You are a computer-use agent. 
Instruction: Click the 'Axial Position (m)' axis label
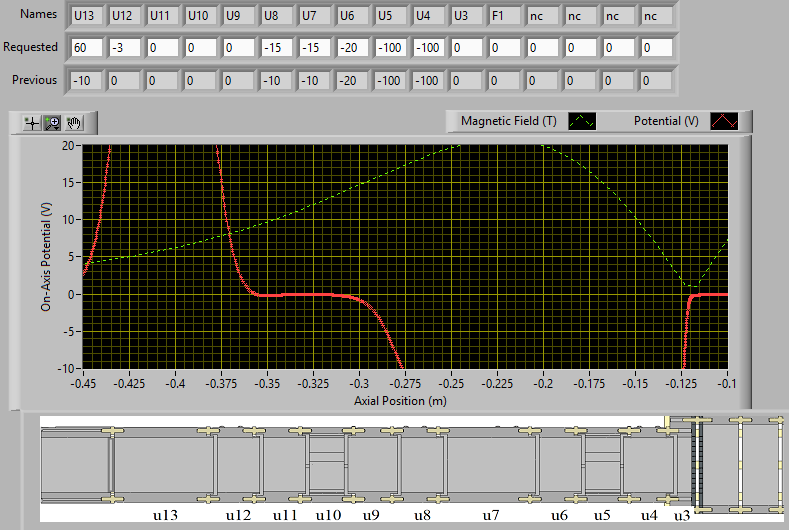[x=400, y=401]
